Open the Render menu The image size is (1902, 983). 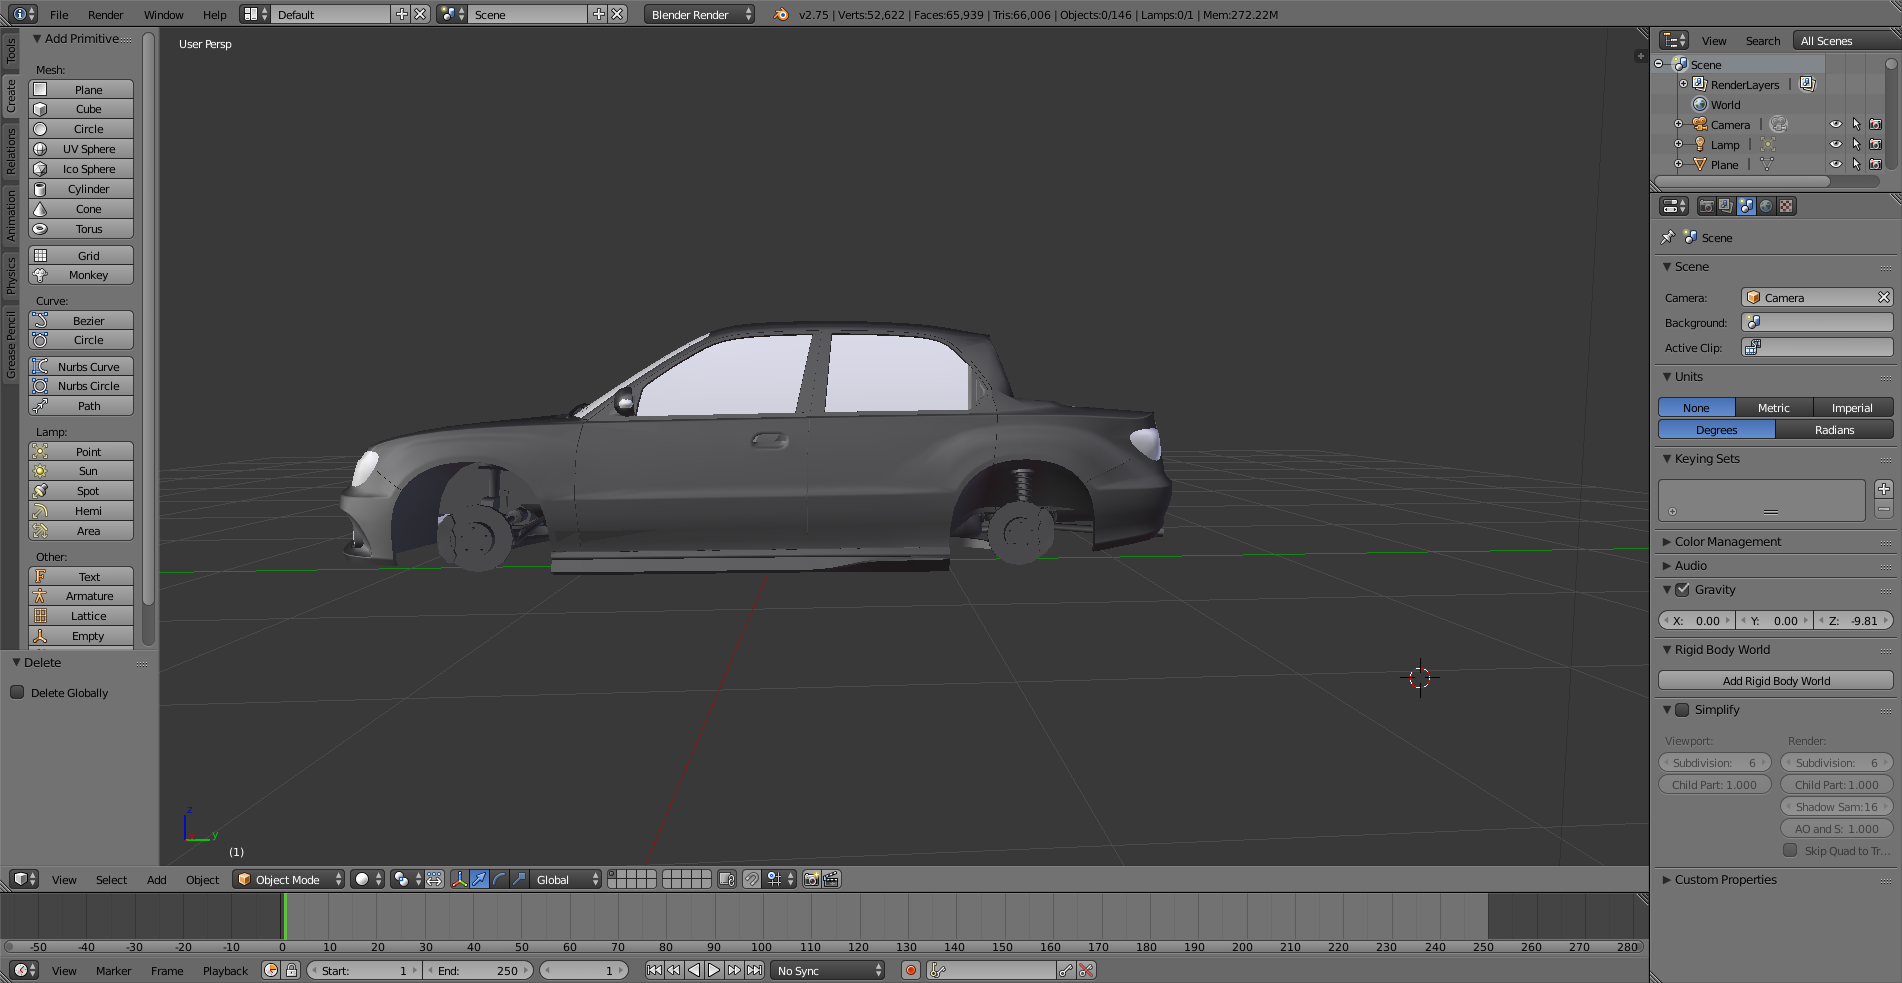105,14
